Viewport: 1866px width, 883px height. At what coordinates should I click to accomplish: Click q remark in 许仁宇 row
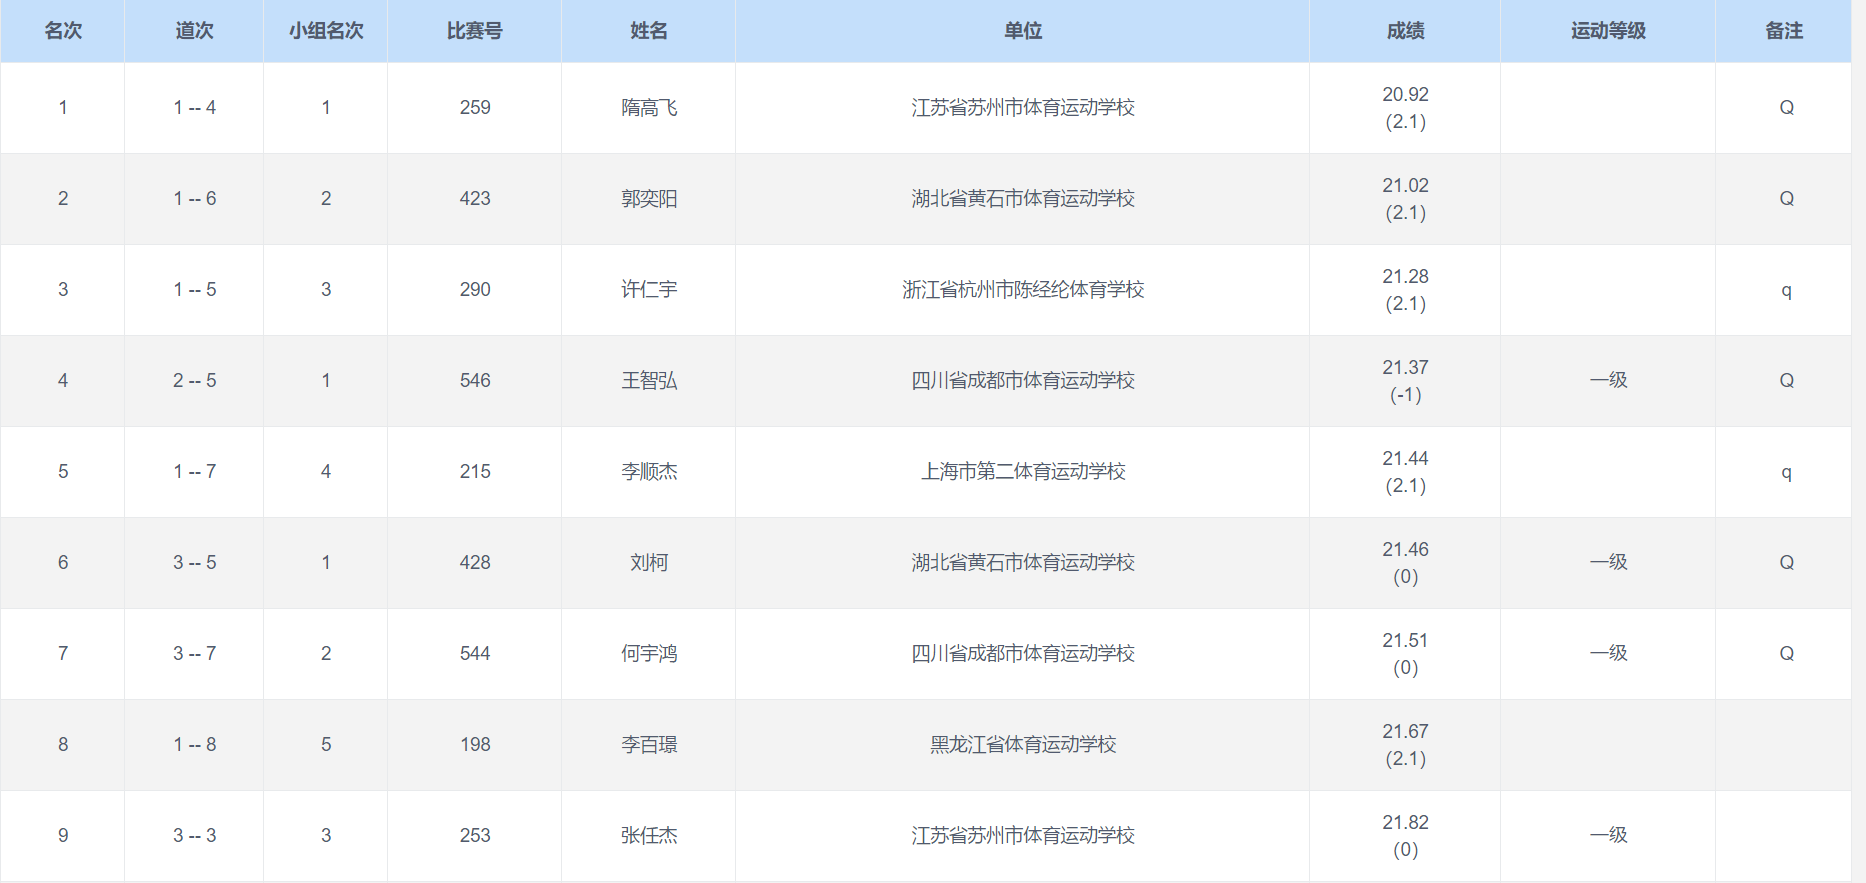(x=1786, y=291)
